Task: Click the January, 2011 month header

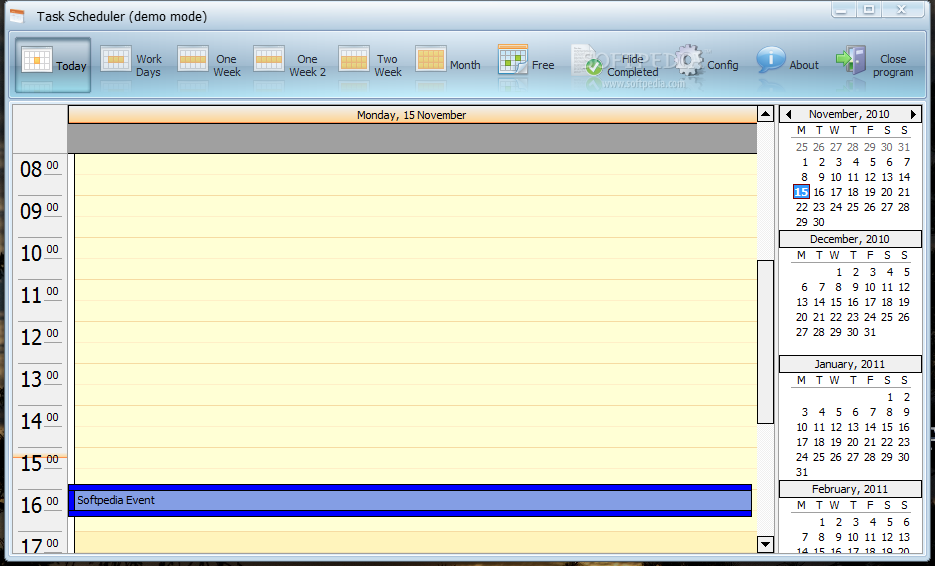Action: [x=850, y=364]
